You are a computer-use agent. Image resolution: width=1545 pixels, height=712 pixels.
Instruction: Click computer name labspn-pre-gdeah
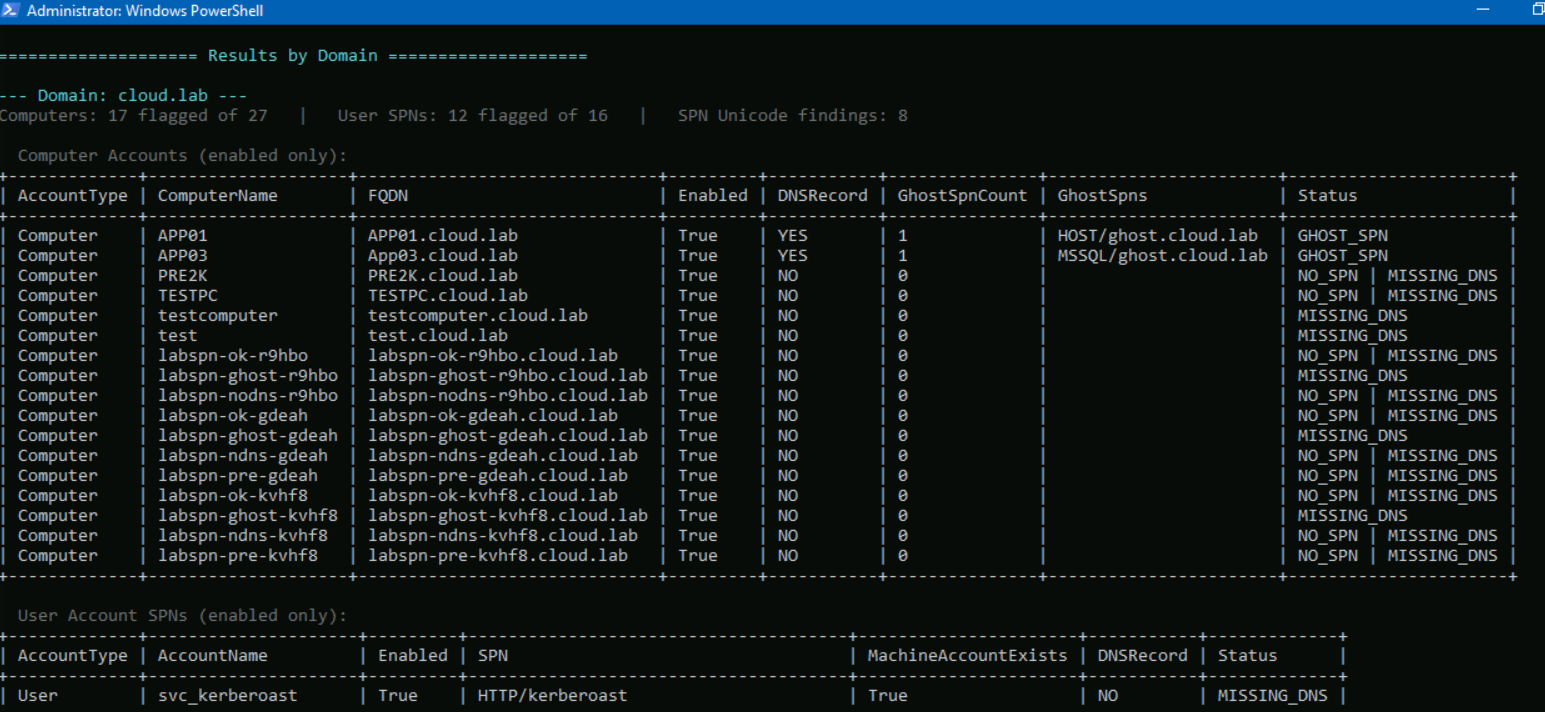point(237,476)
